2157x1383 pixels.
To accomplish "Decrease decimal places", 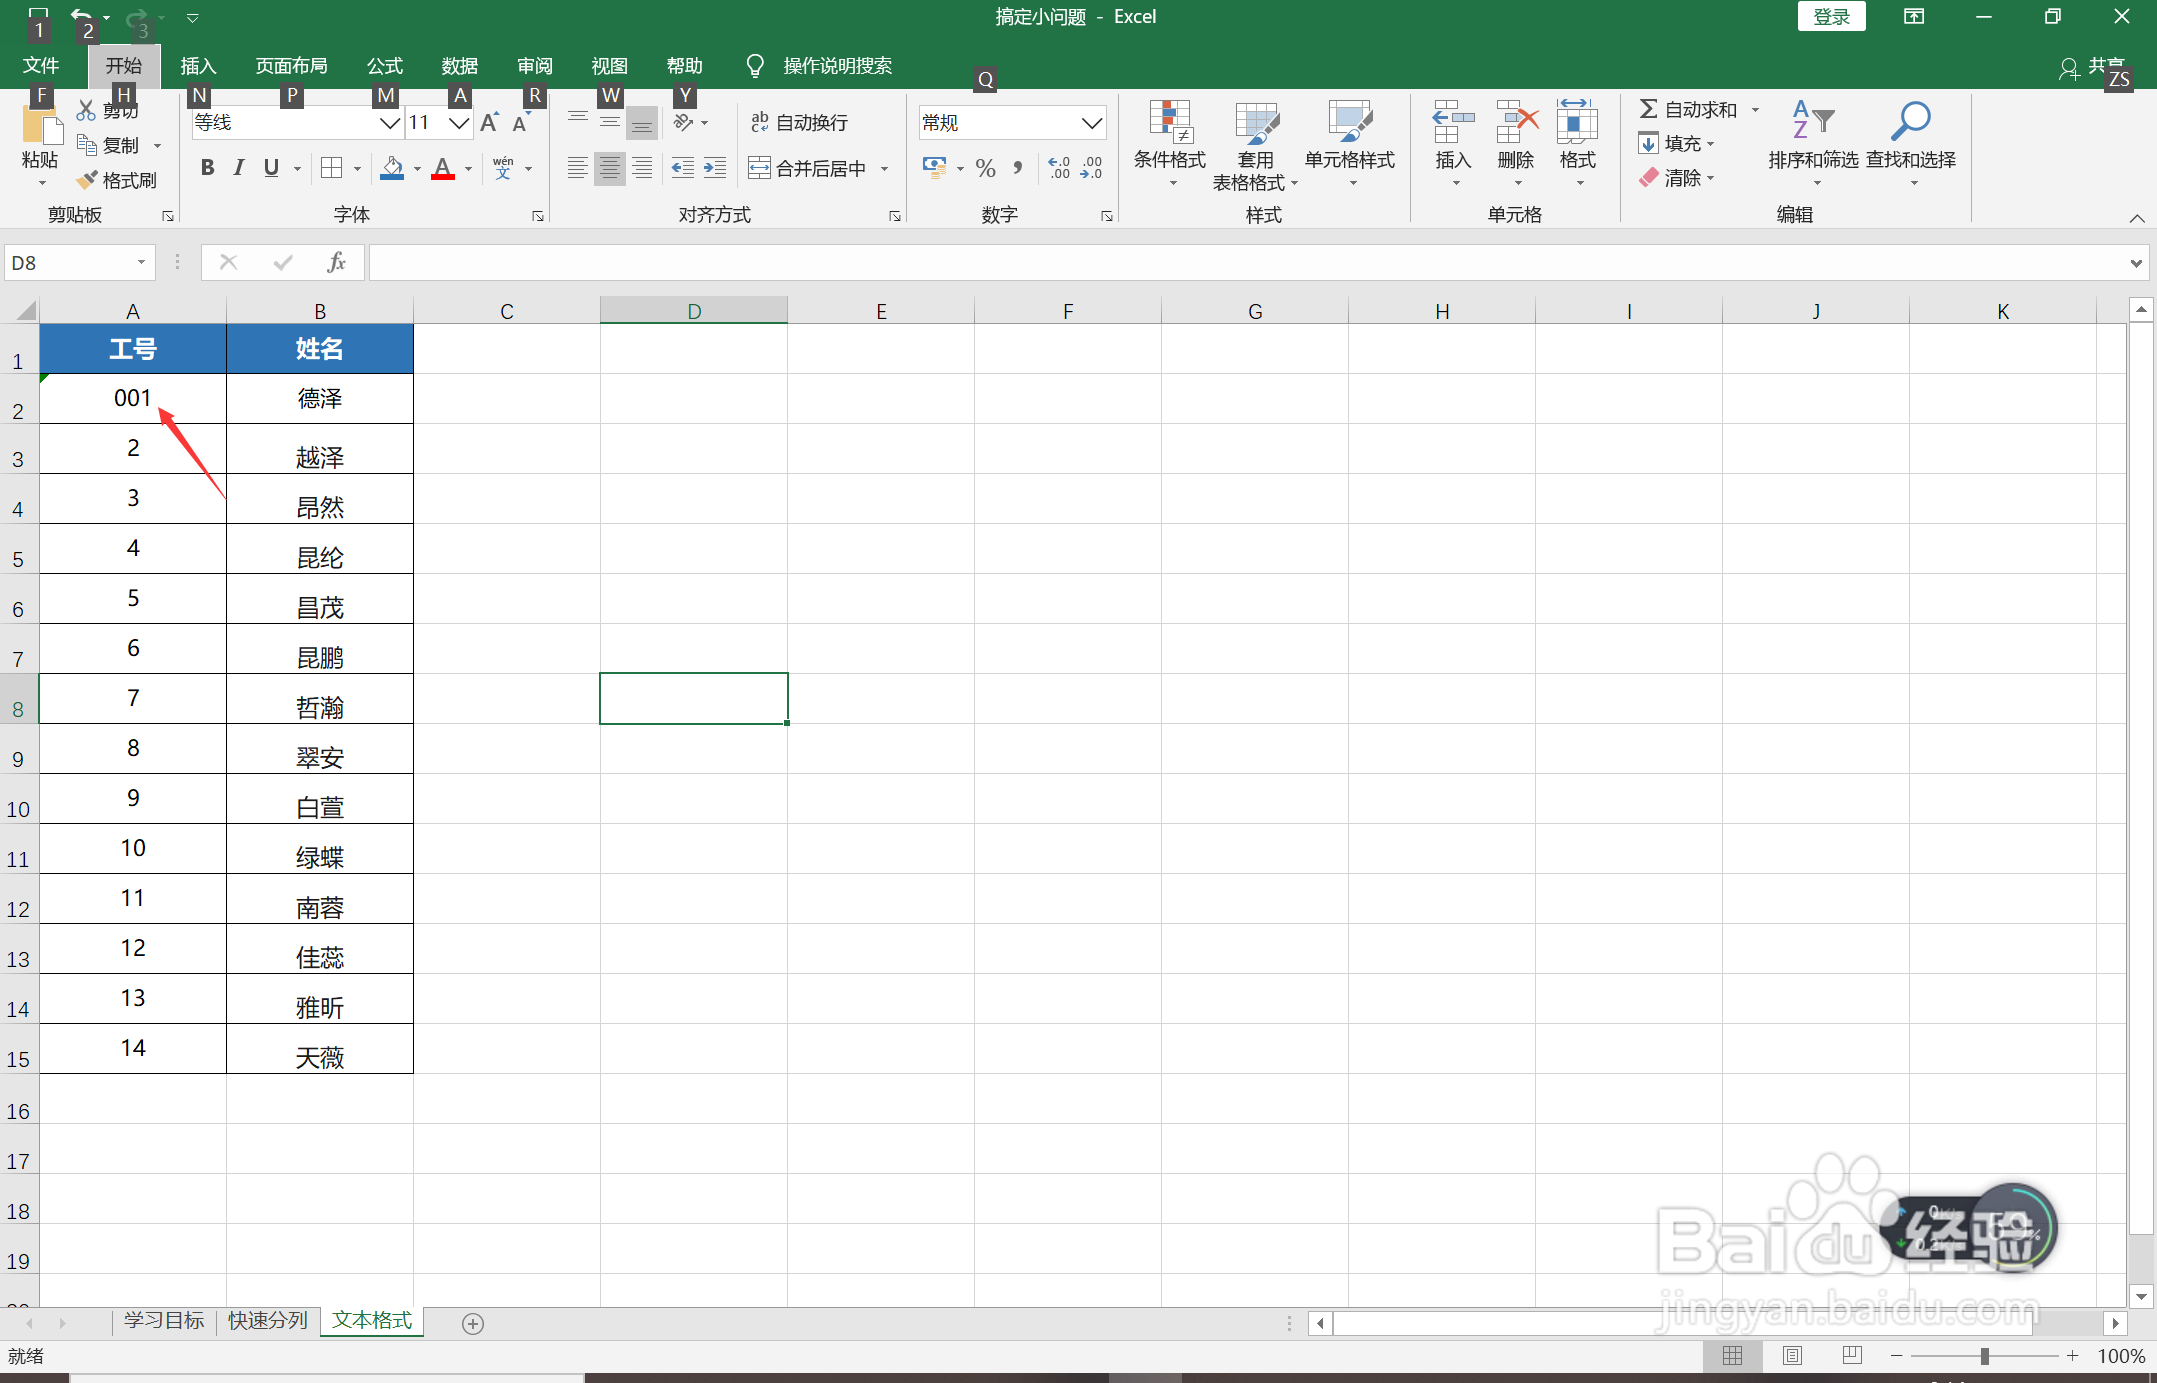I will [x=1092, y=168].
